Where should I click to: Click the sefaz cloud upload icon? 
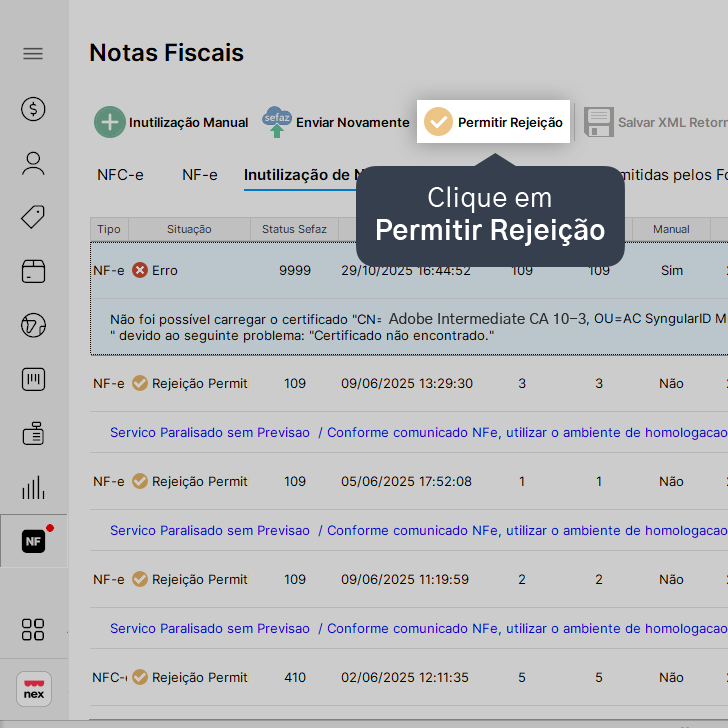tap(277, 122)
